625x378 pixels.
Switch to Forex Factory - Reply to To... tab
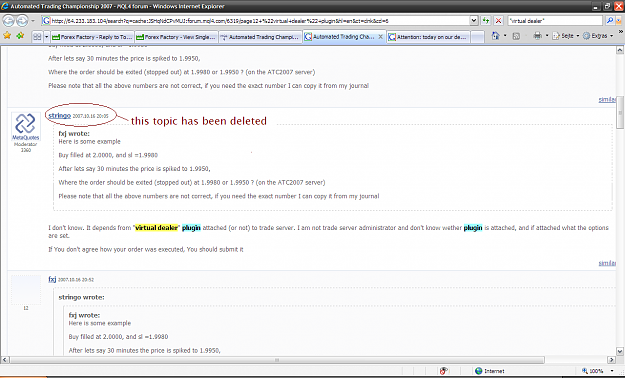click(x=92, y=37)
